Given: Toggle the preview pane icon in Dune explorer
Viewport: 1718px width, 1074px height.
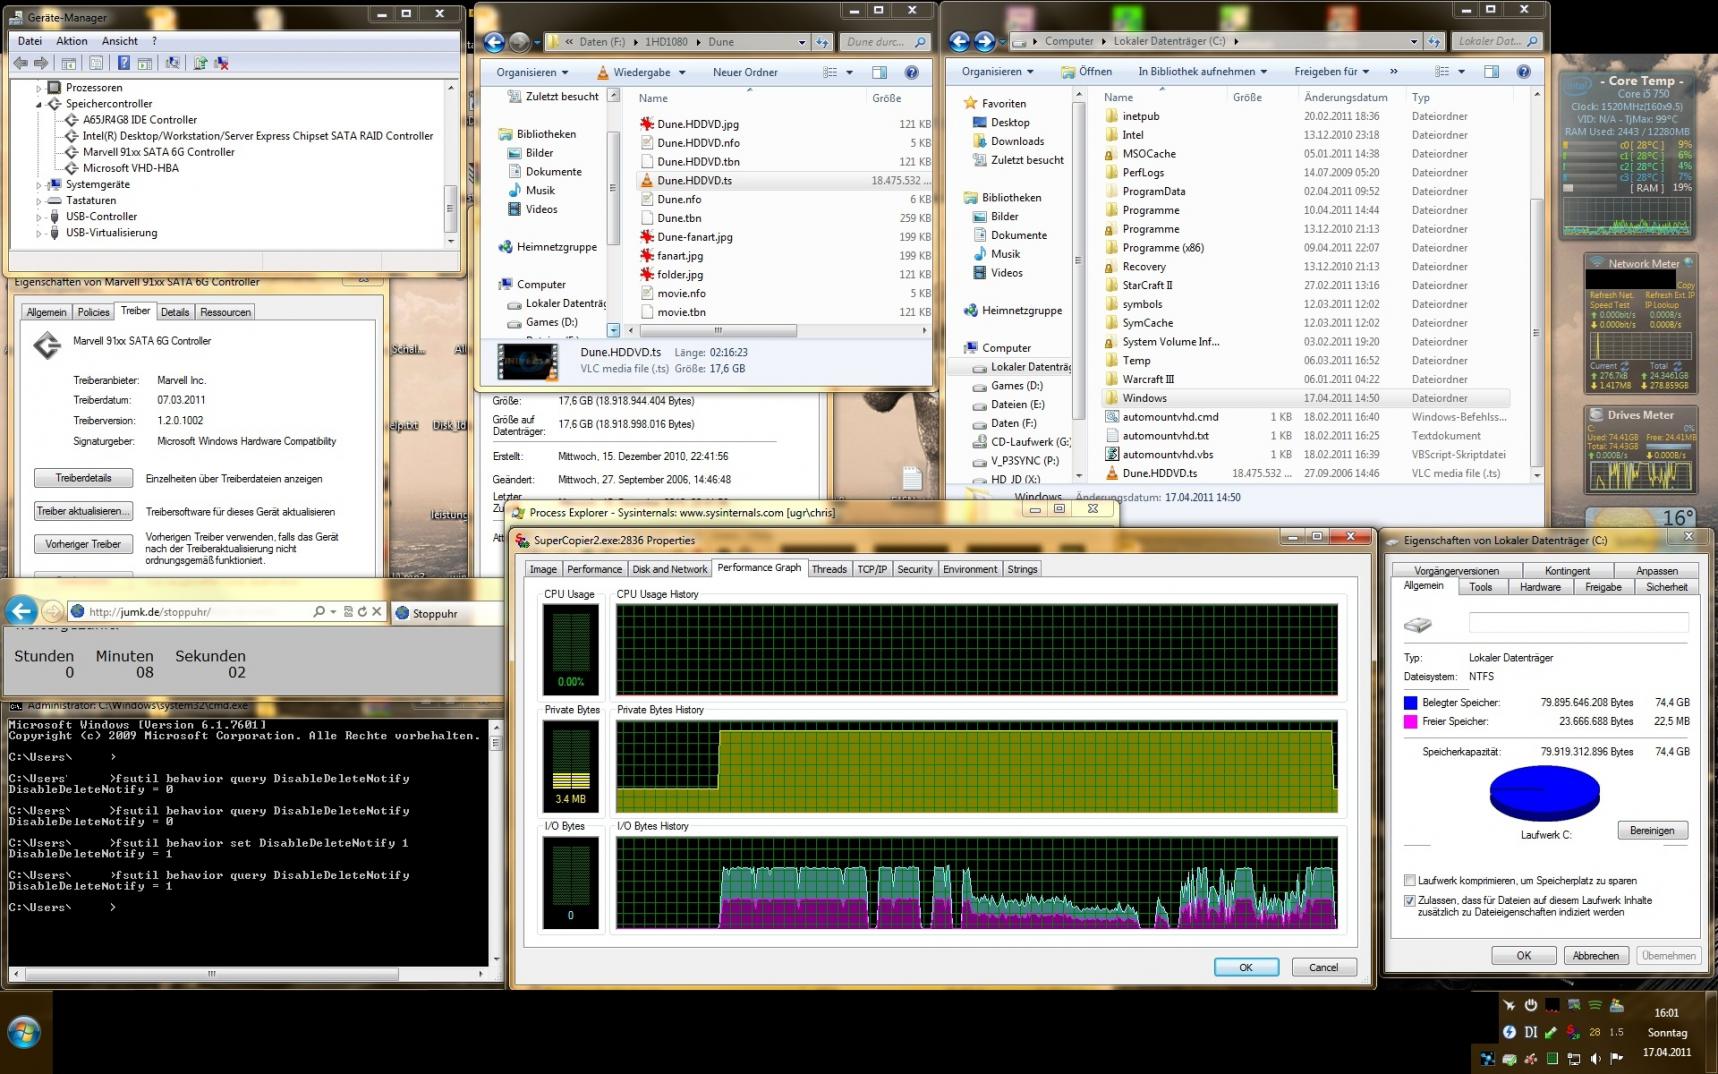Looking at the screenshot, I should tap(879, 72).
